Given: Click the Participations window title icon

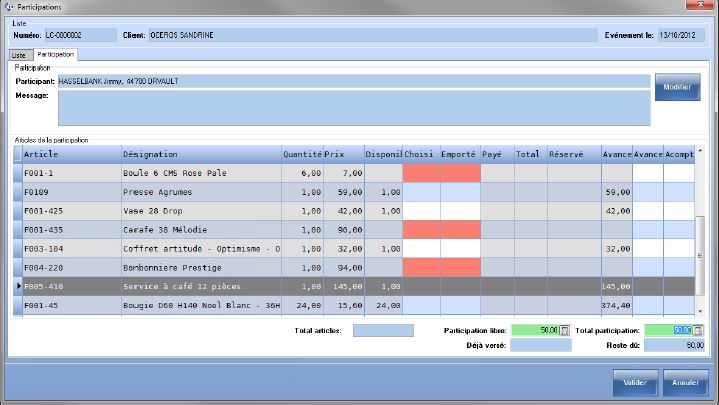Looking at the screenshot, I should click(x=9, y=7).
